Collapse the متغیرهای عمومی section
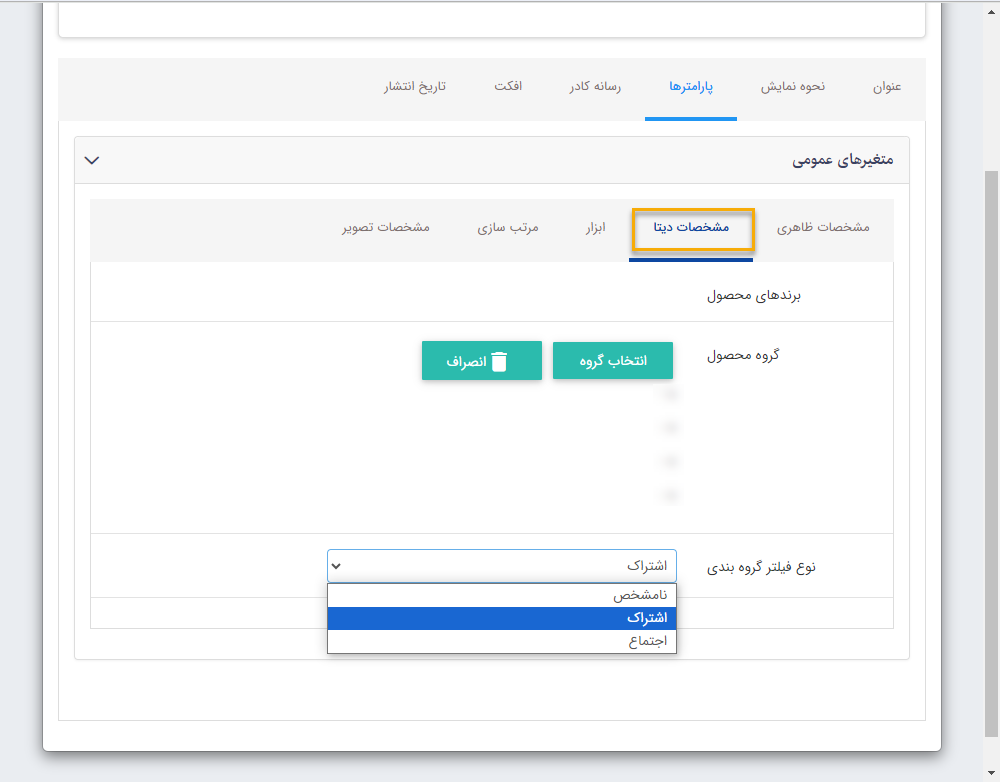 coord(92,159)
